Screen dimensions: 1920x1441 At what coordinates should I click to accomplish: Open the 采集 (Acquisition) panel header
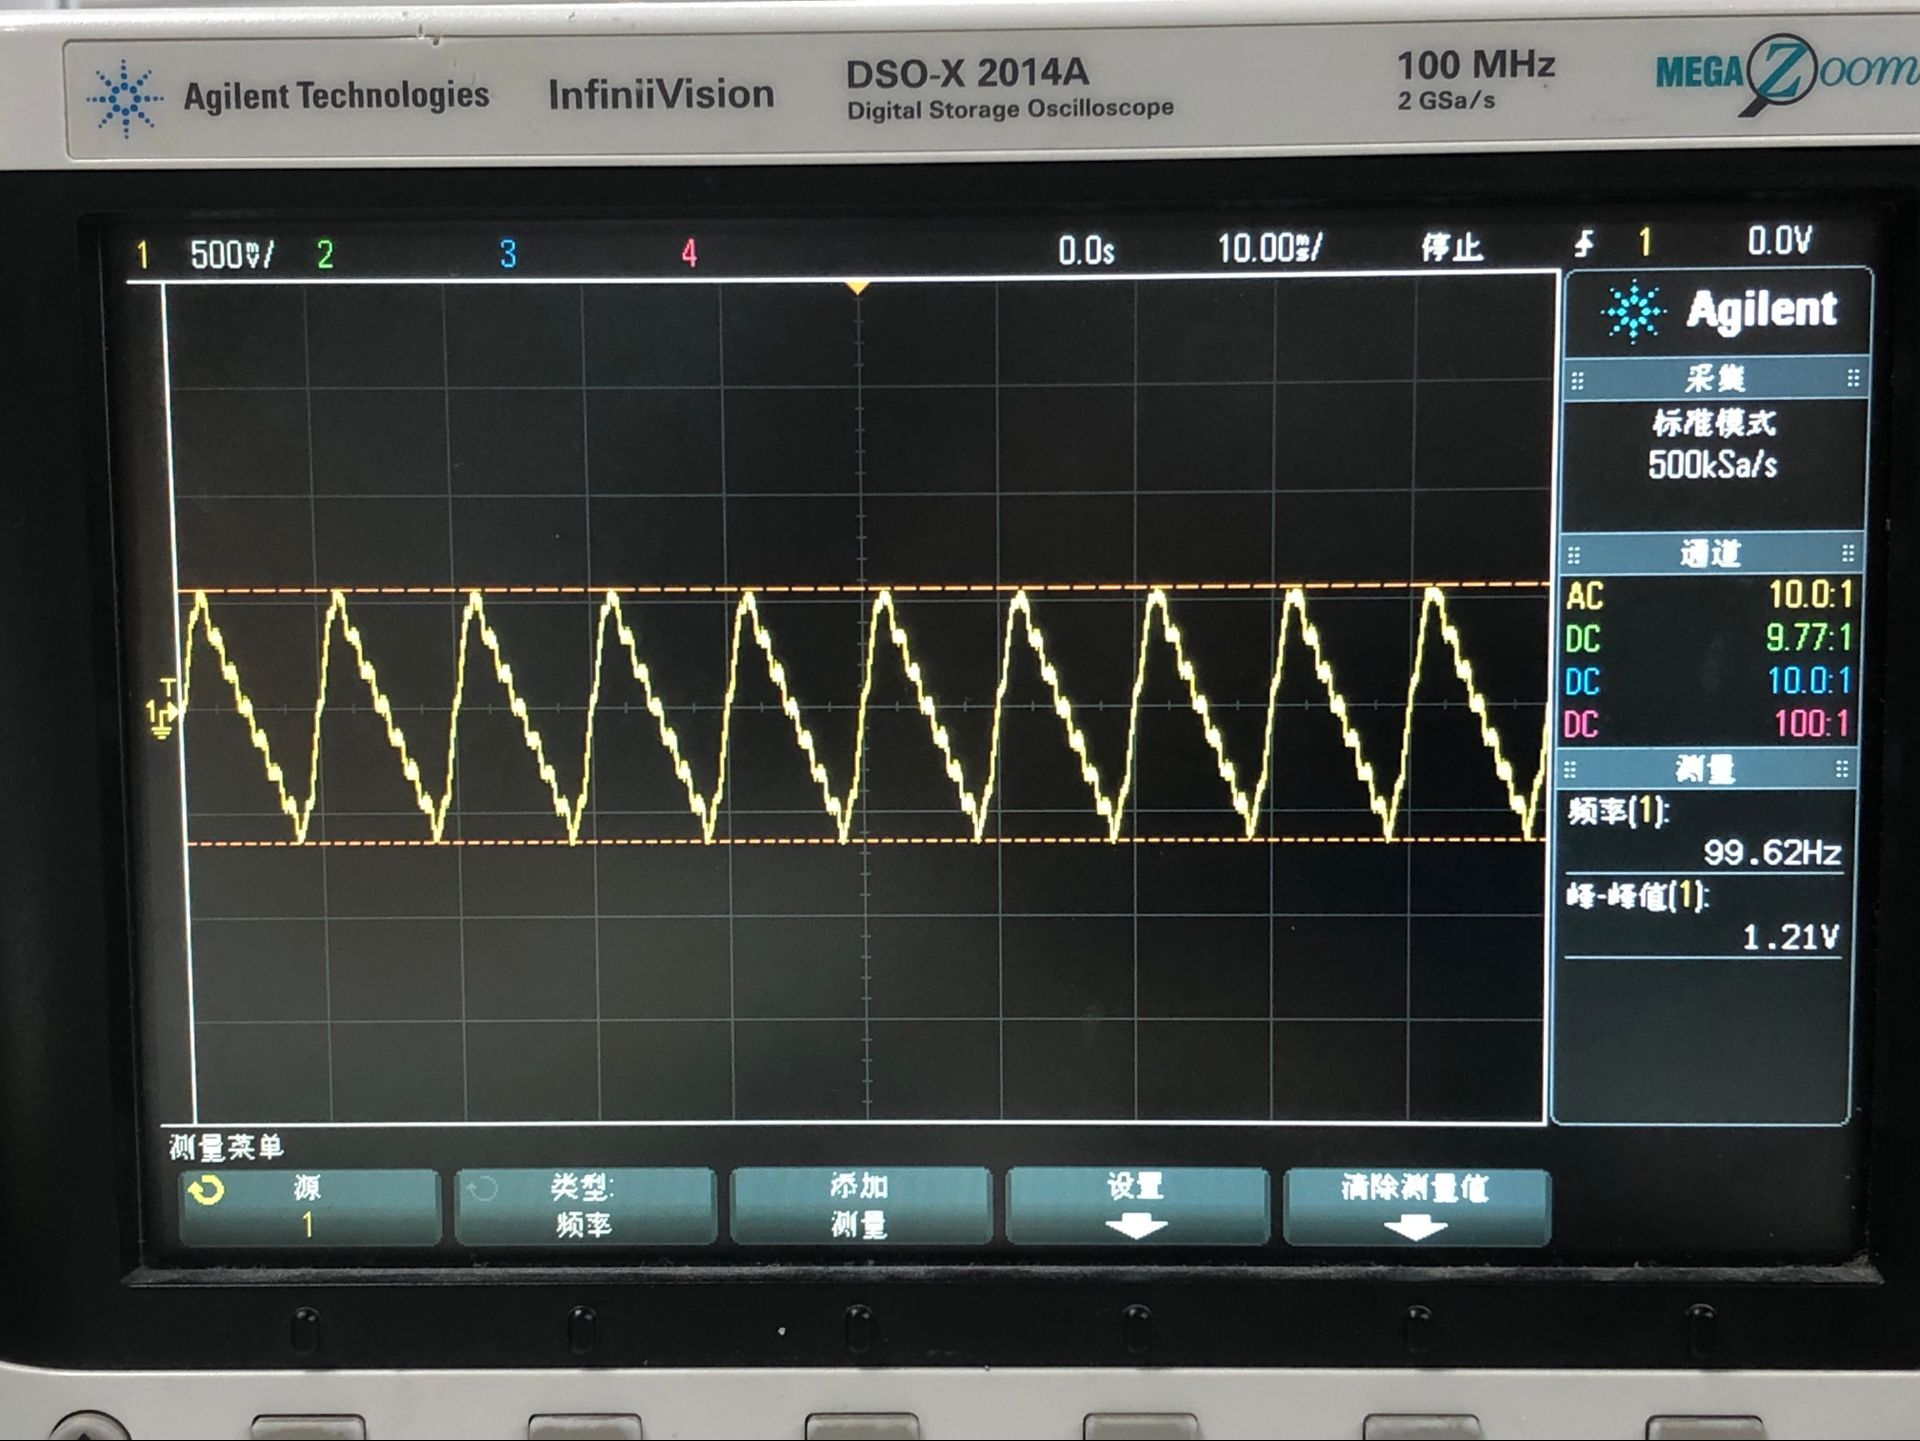click(1715, 379)
